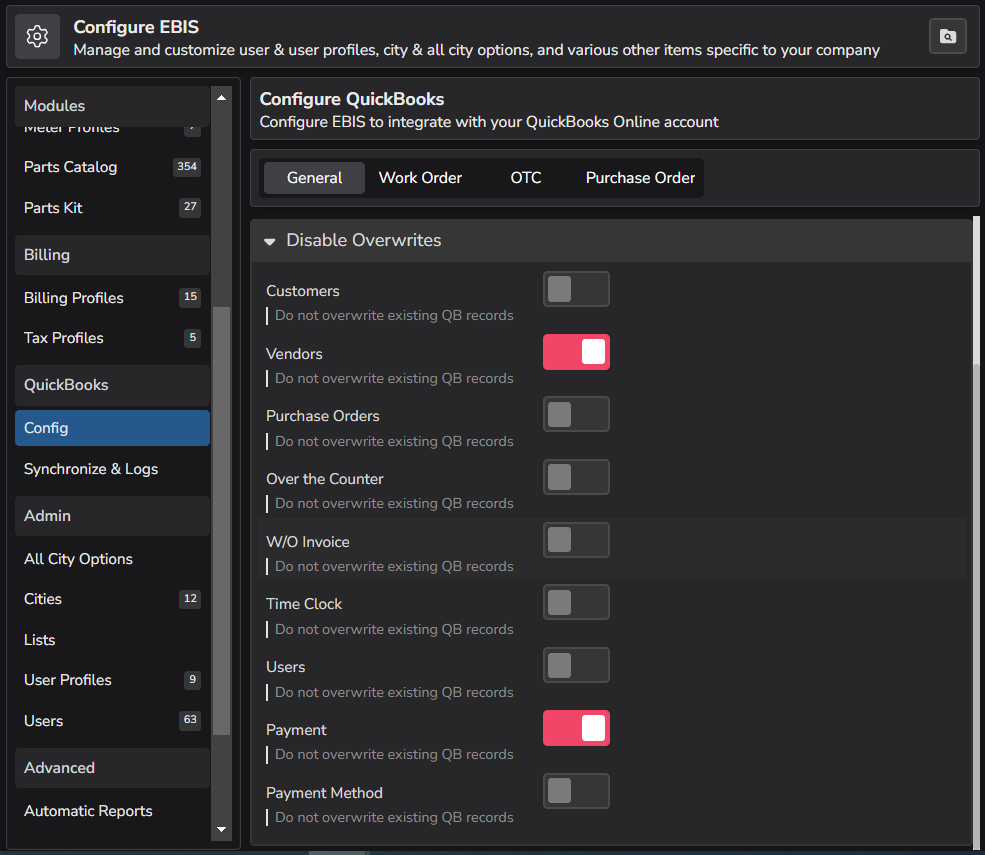Enable the Payment Method toggle
This screenshot has height=855, width=985.
[x=576, y=791]
